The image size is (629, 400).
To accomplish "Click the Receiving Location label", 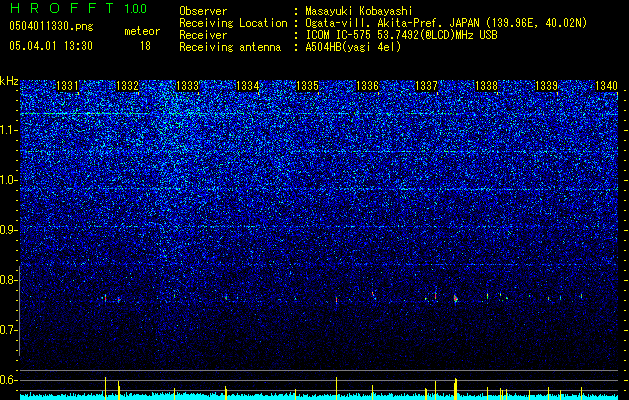I will (233, 23).
